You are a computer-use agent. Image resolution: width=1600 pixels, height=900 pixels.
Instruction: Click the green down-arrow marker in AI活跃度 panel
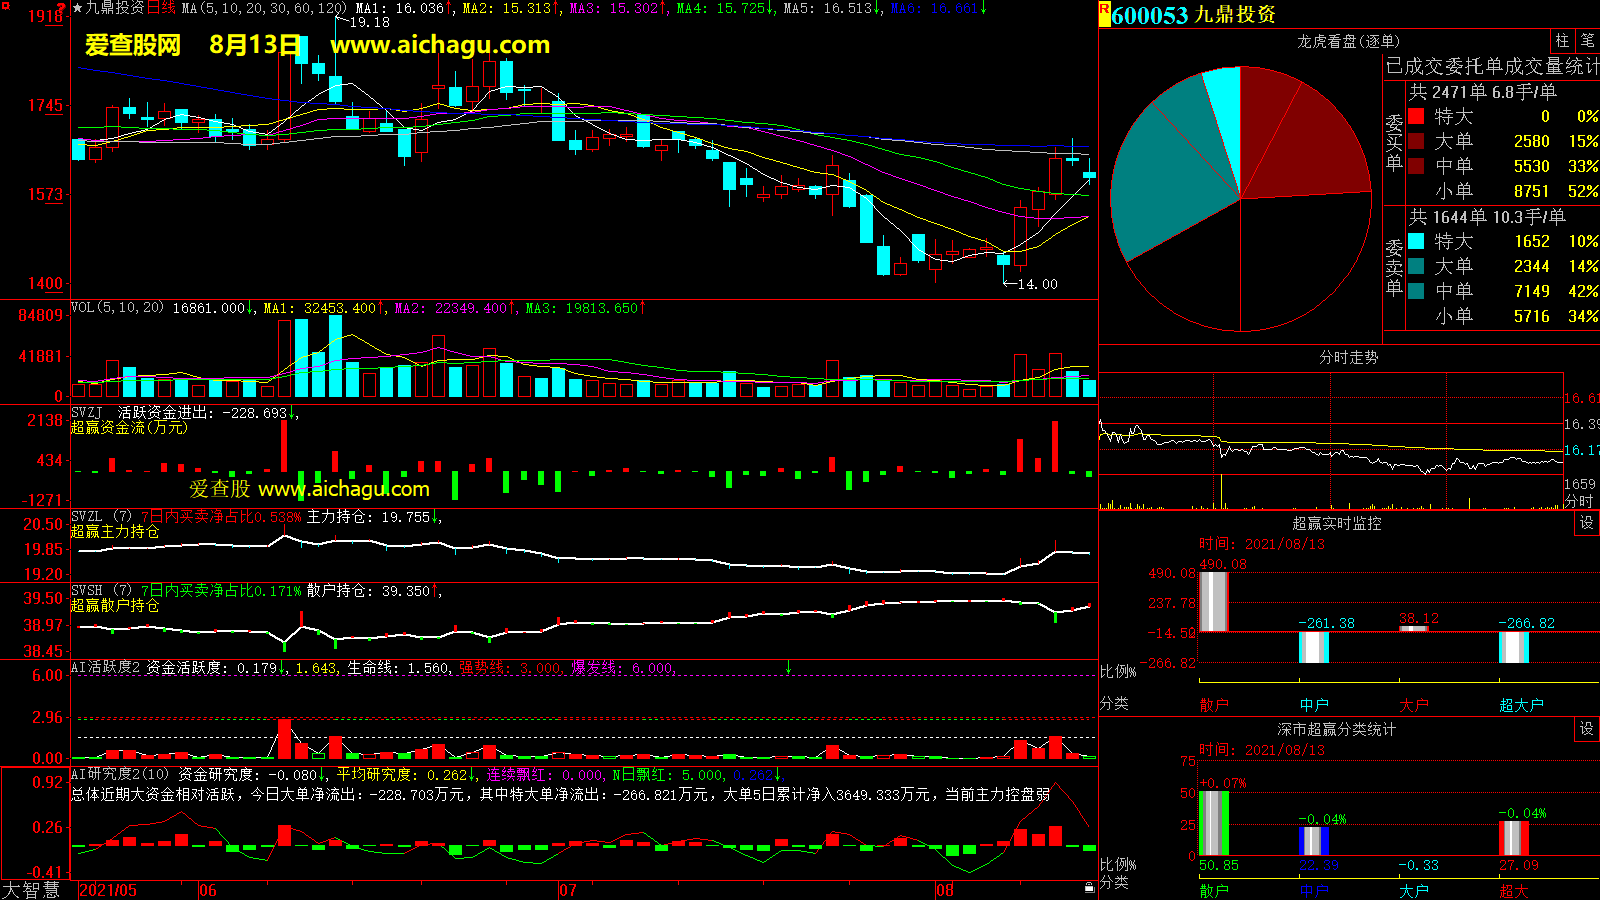[789, 667]
